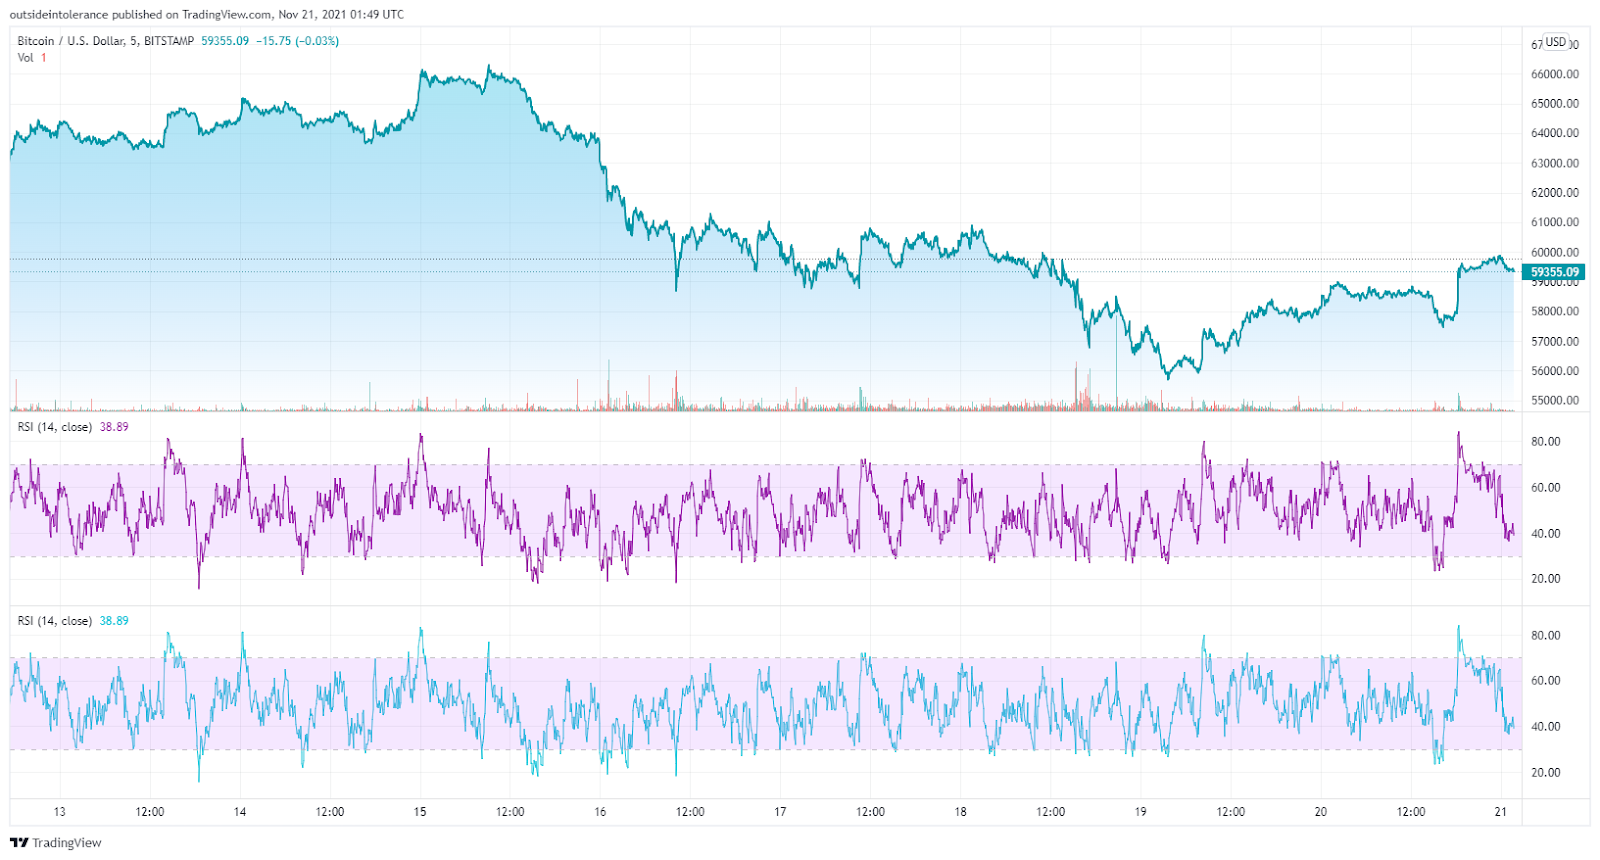Click the 66000.00 price axis label
The height and width of the screenshot is (860, 1600).
tap(1555, 74)
